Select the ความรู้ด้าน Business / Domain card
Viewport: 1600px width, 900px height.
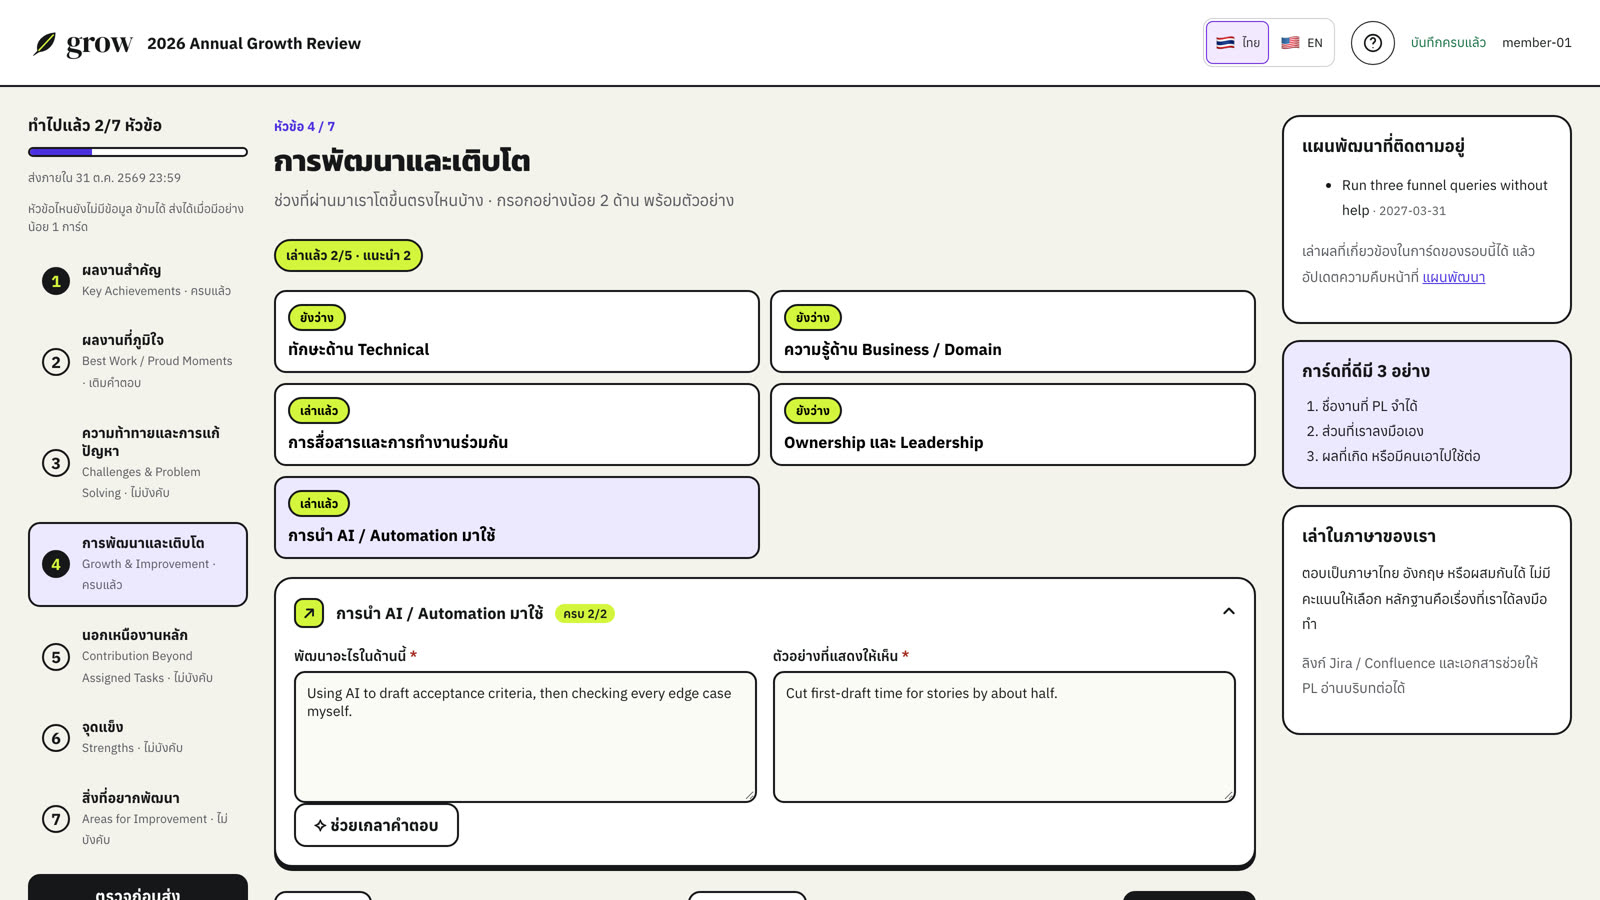coord(1013,331)
